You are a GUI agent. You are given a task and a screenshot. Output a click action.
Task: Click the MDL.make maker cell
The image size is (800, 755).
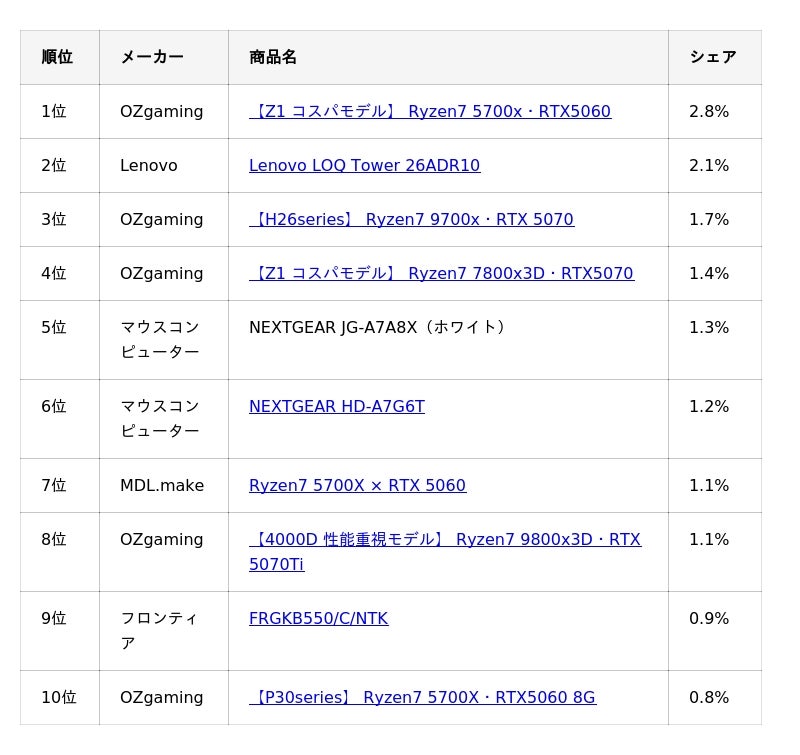[162, 486]
